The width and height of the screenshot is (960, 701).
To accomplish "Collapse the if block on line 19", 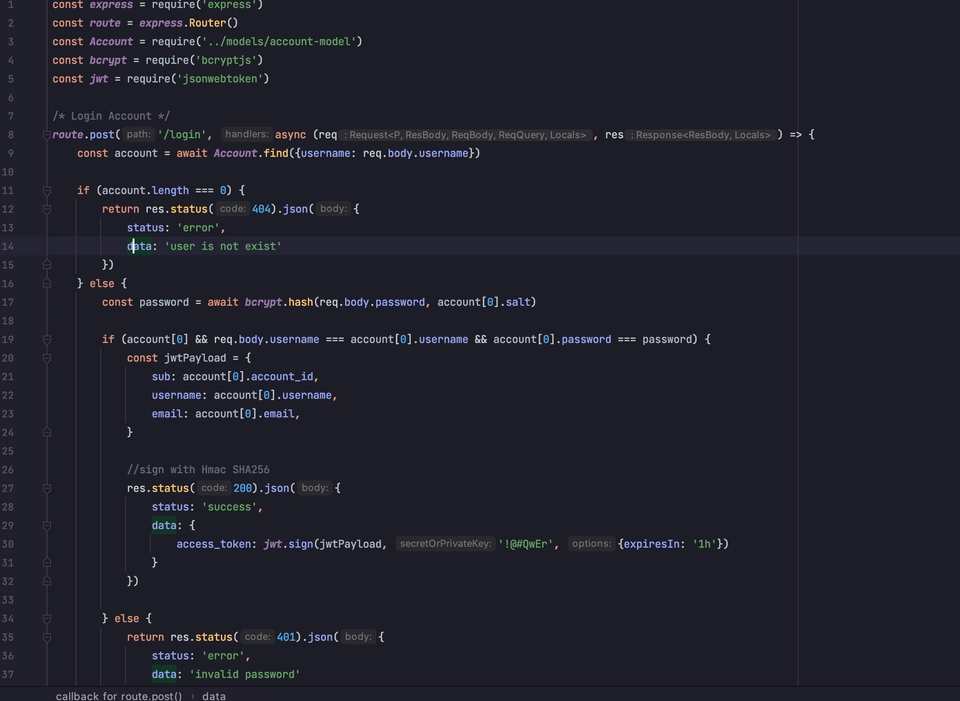I will pyautogui.click(x=47, y=339).
